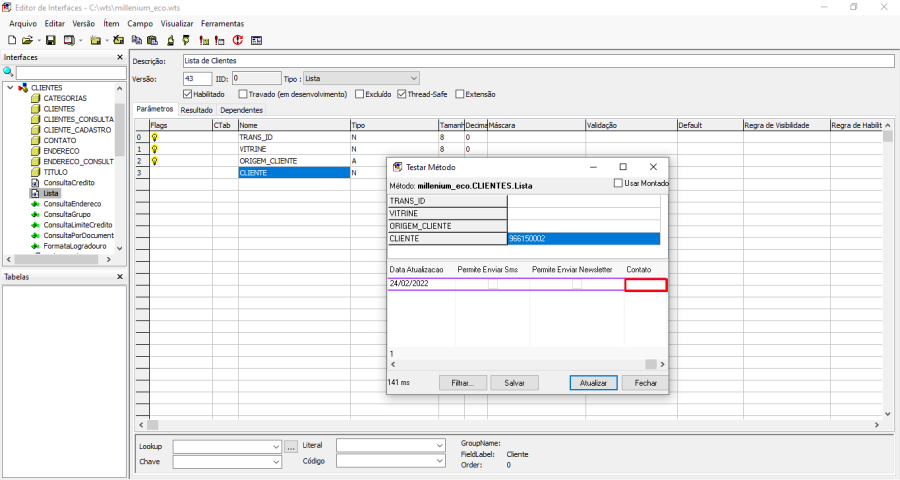The height and width of the screenshot is (480, 900).
Task: Close the Tabelas panel
Action: (x=119, y=277)
